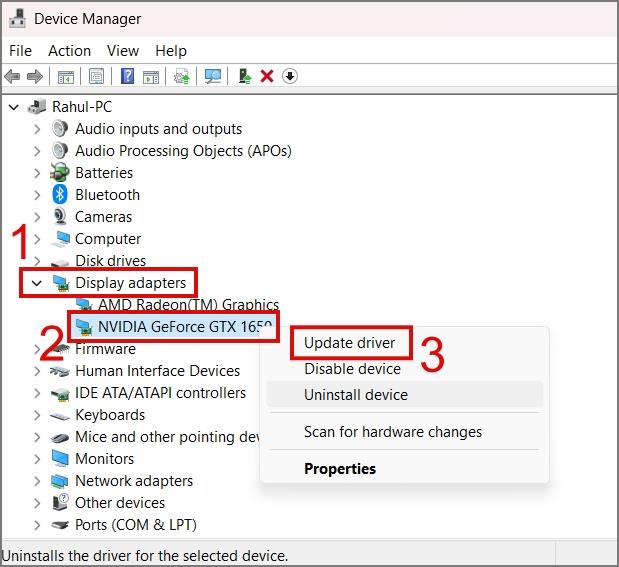Expand Audio inputs and outputs
Viewport: 619px width, 567px height.
coord(37,129)
